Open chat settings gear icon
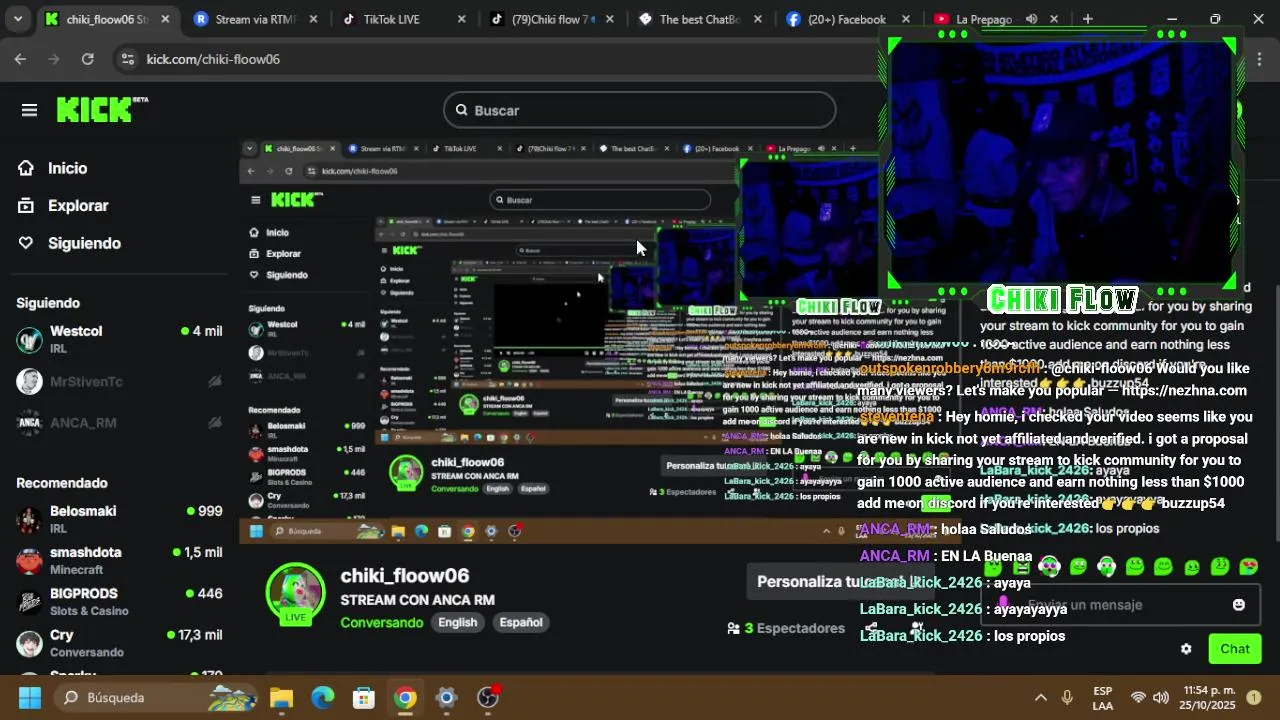 pos(1186,649)
